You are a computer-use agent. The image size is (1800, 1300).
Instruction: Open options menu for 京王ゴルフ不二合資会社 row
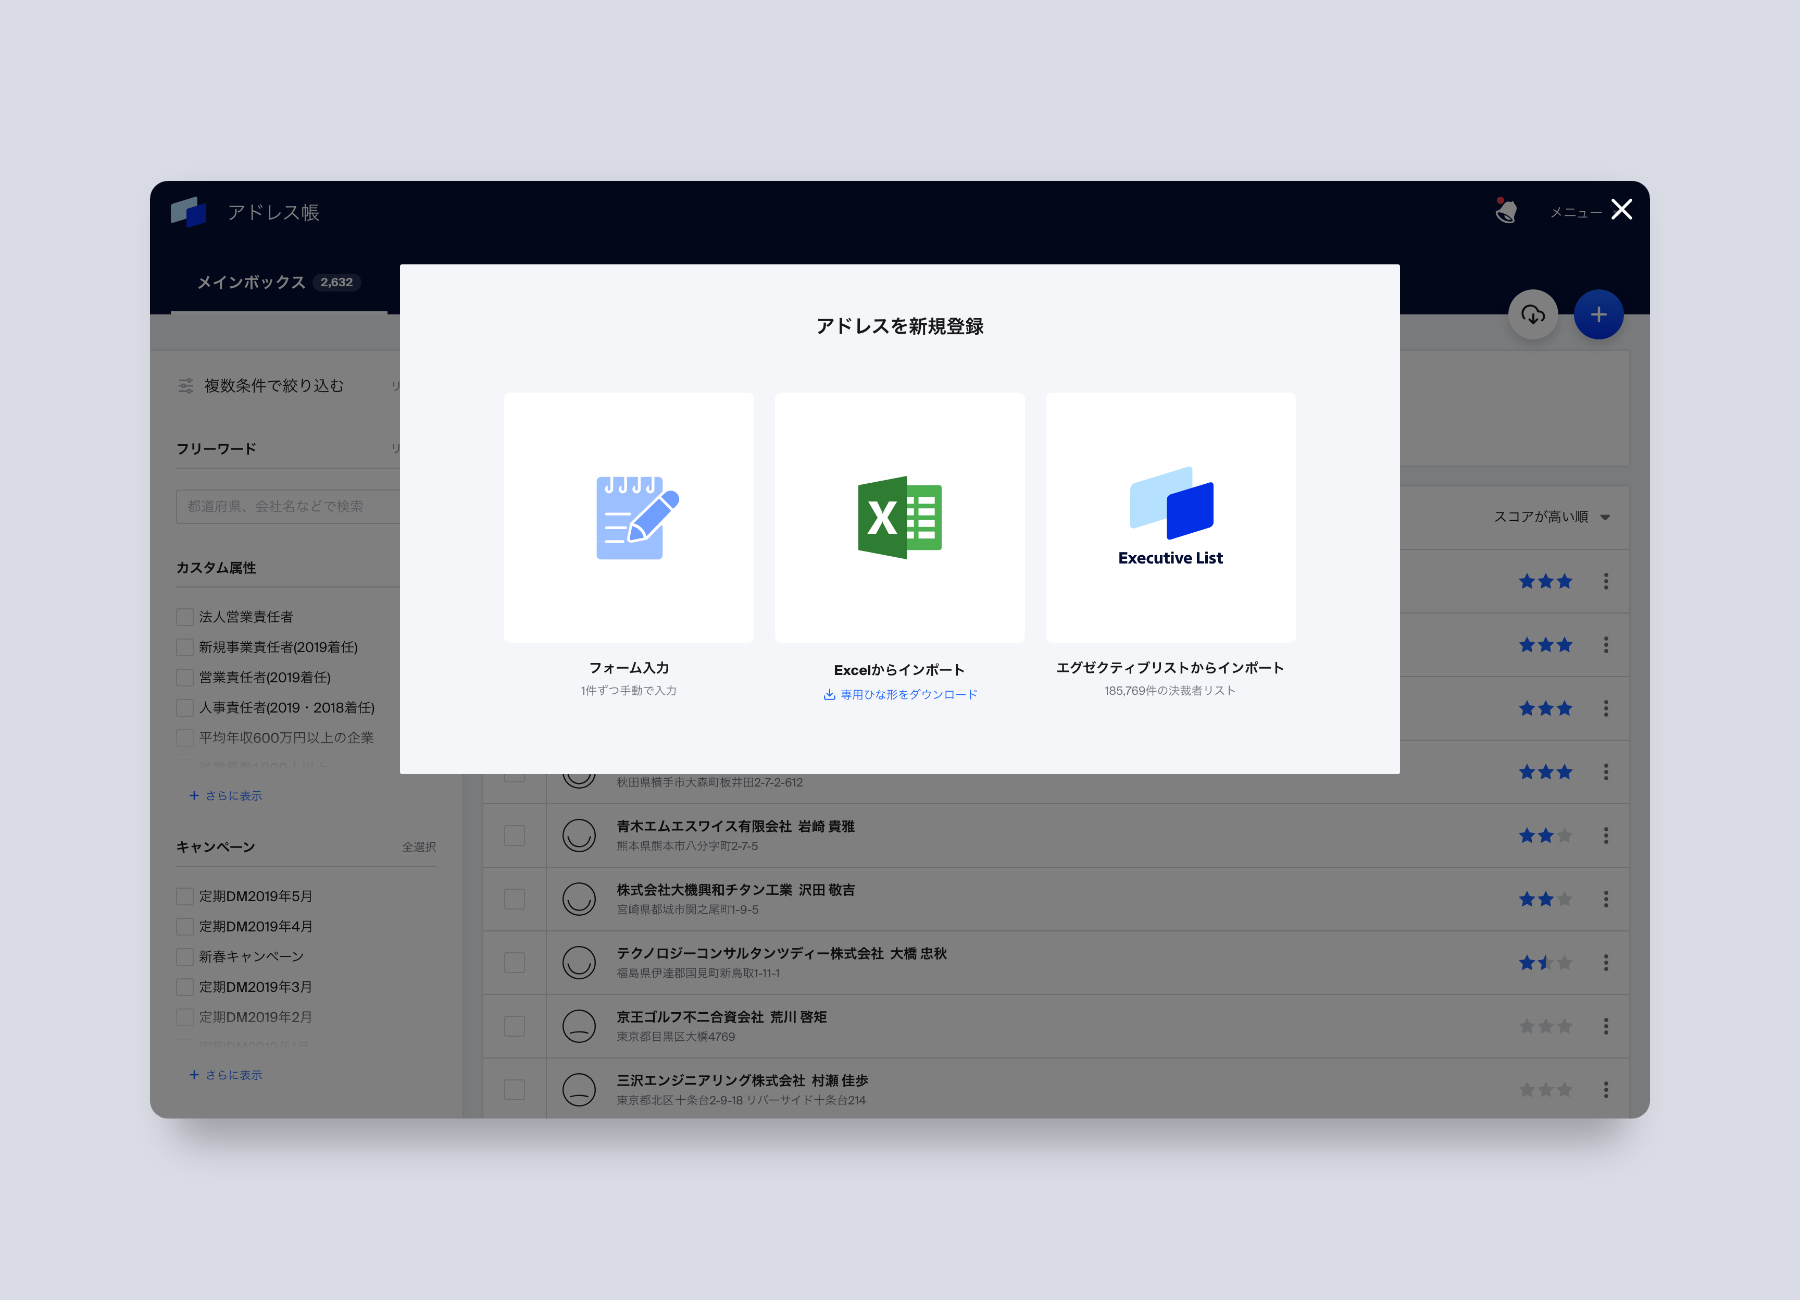(x=1606, y=1026)
